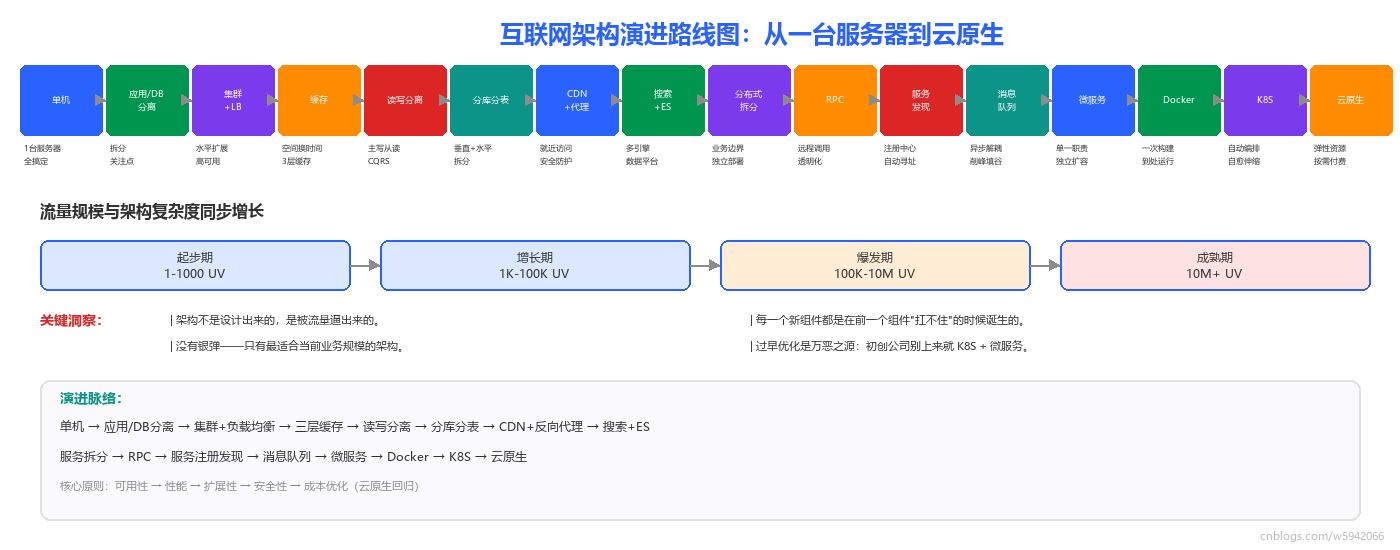Click the 起步期 1-1000 UV phase box
Image resolution: width=1400 pixels, height=550 pixels.
click(x=195, y=265)
